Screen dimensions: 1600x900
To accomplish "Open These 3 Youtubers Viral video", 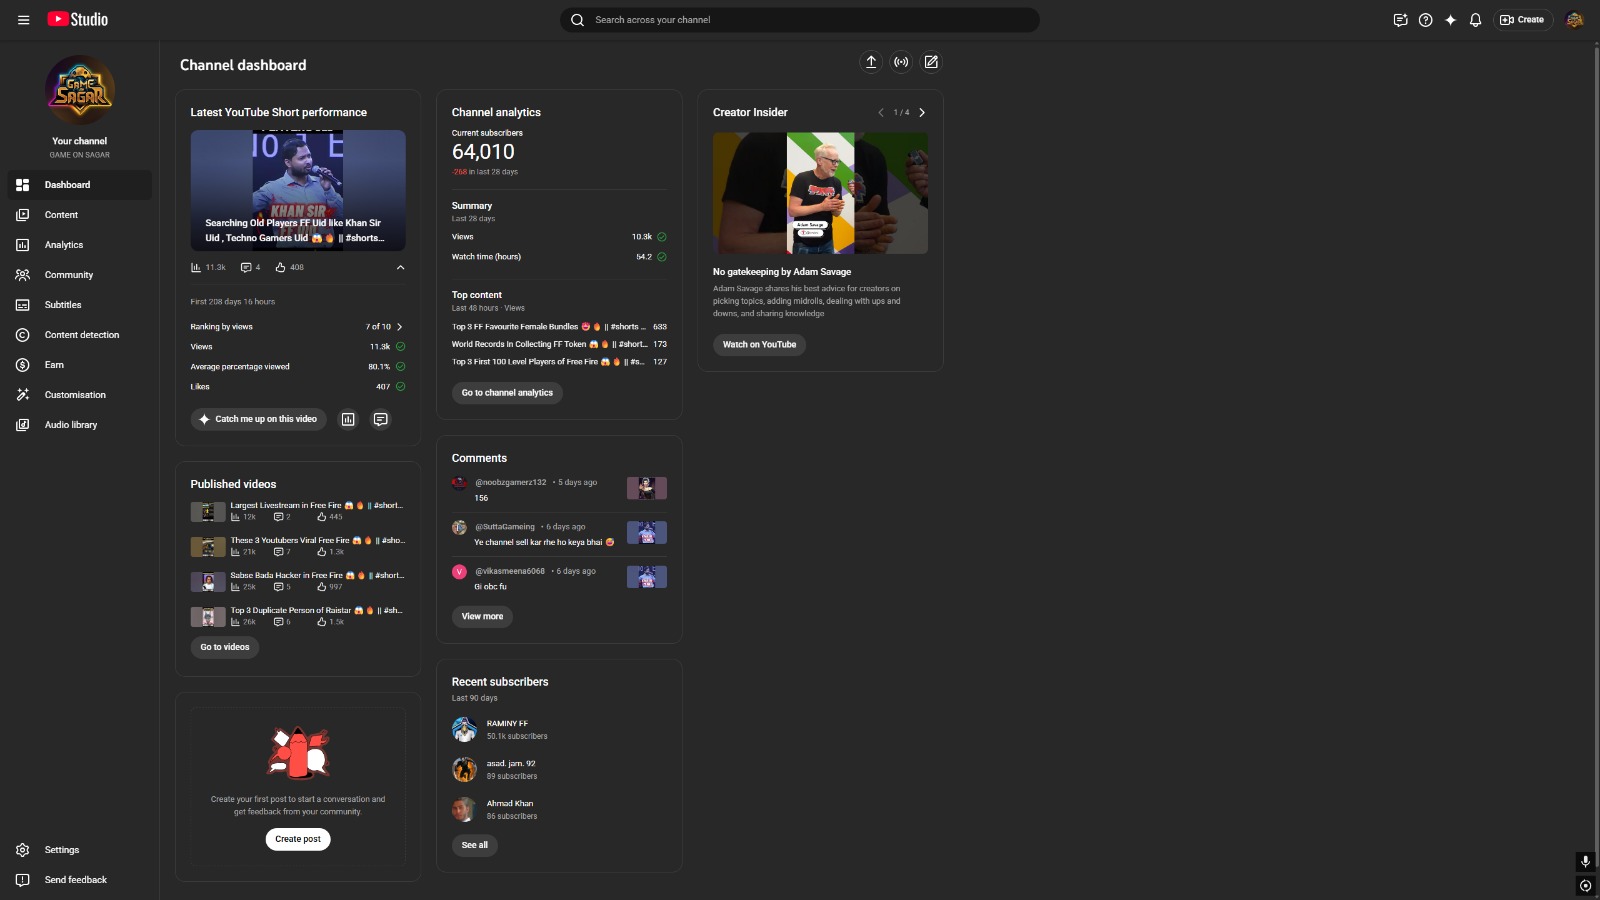I will tap(298, 546).
